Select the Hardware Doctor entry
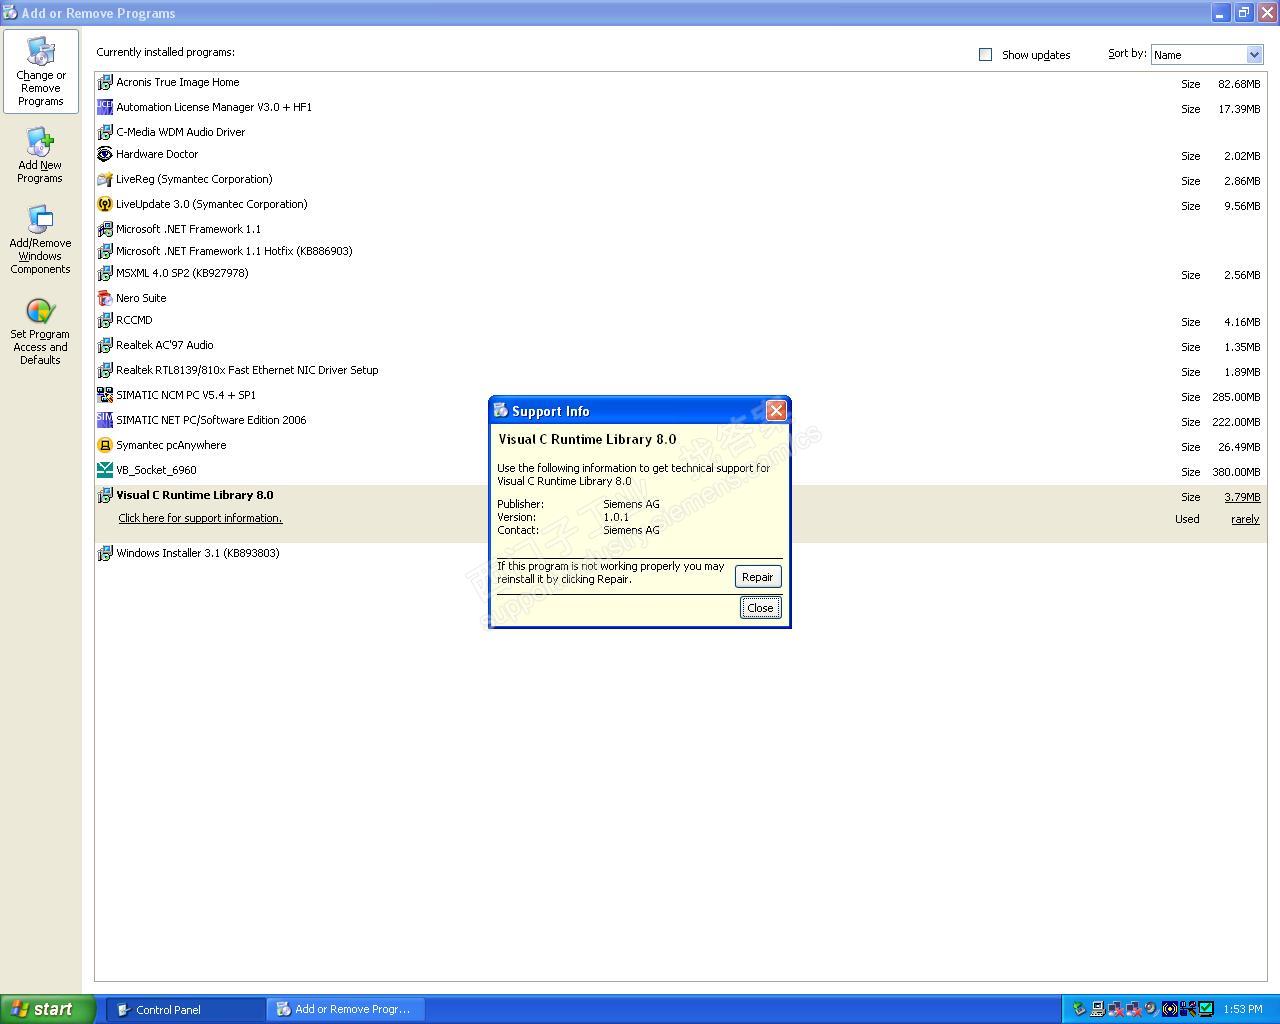 [x=680, y=155]
